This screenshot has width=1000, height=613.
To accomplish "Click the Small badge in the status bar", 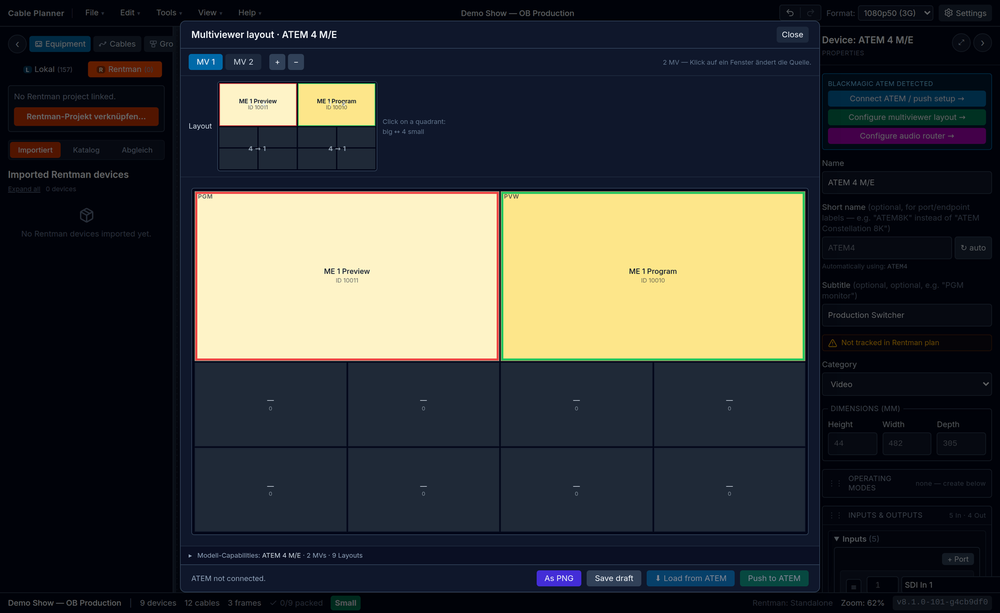I will pyautogui.click(x=346, y=603).
